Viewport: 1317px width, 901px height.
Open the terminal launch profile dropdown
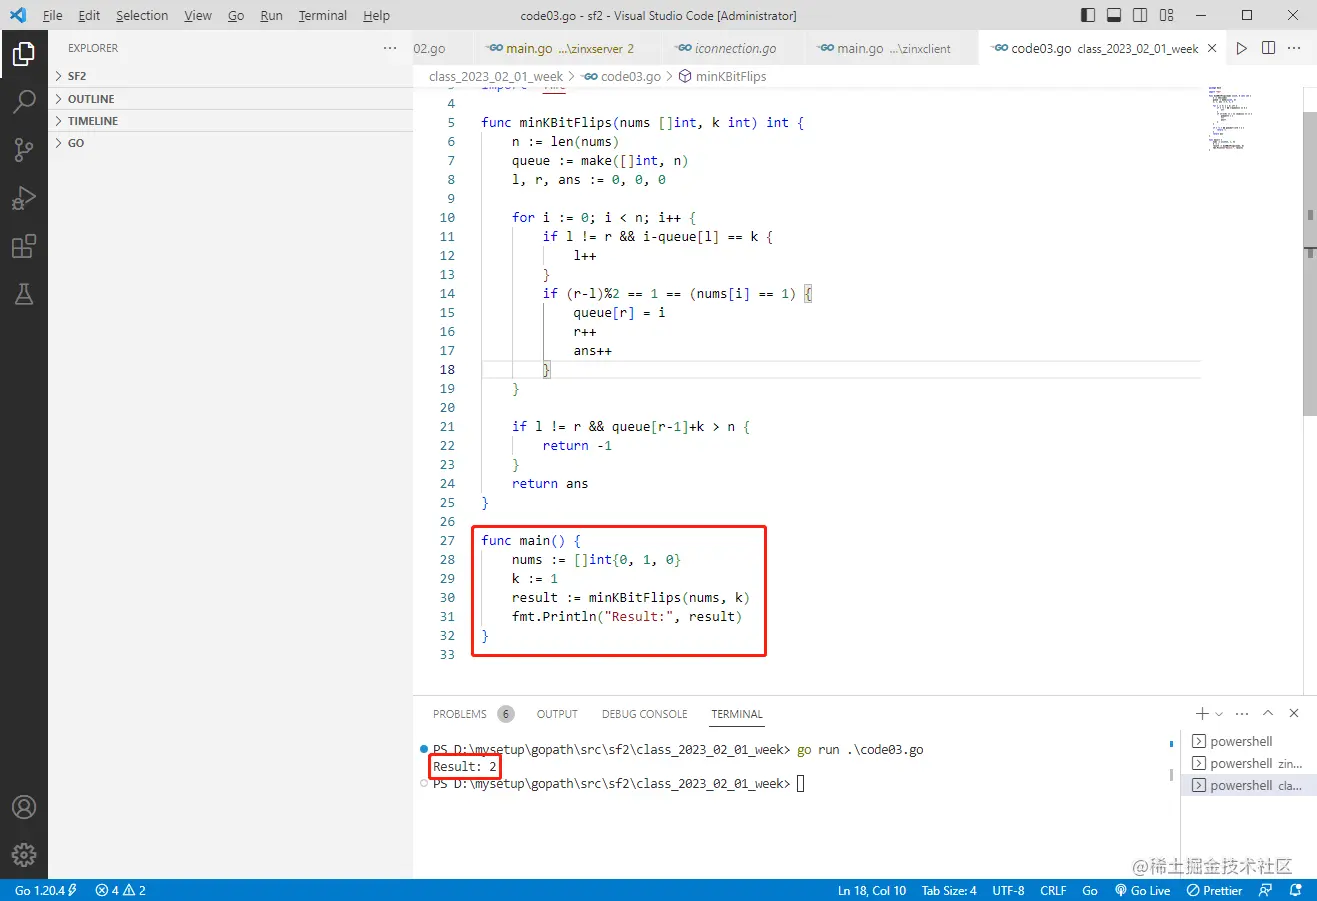(1219, 714)
